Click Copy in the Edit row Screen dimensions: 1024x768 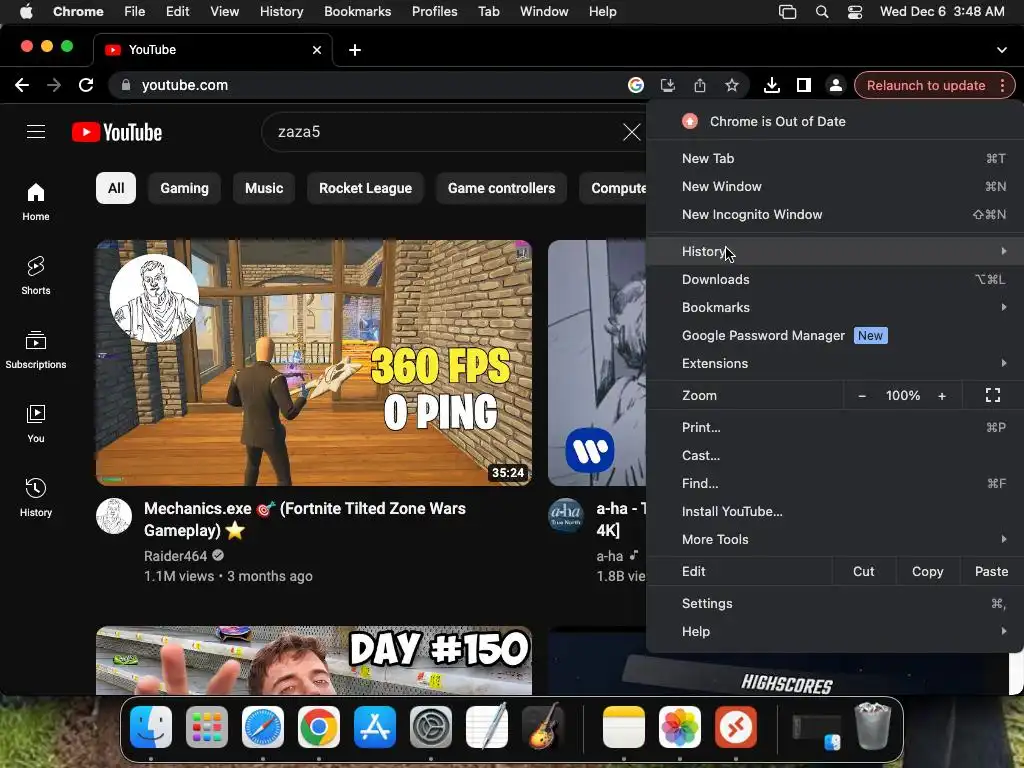point(927,571)
